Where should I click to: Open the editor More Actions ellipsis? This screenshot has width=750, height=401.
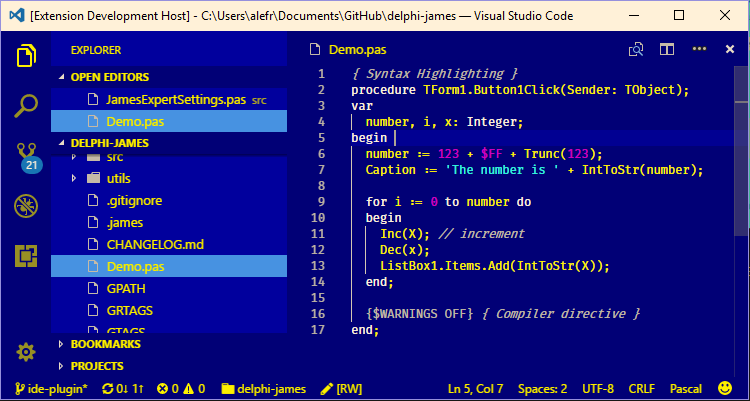point(699,49)
